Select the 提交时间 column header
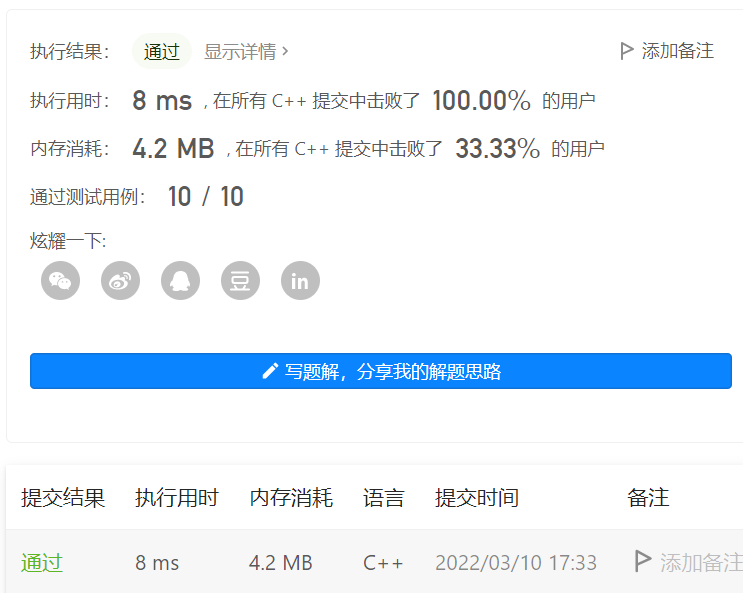The image size is (745, 593). point(477,498)
